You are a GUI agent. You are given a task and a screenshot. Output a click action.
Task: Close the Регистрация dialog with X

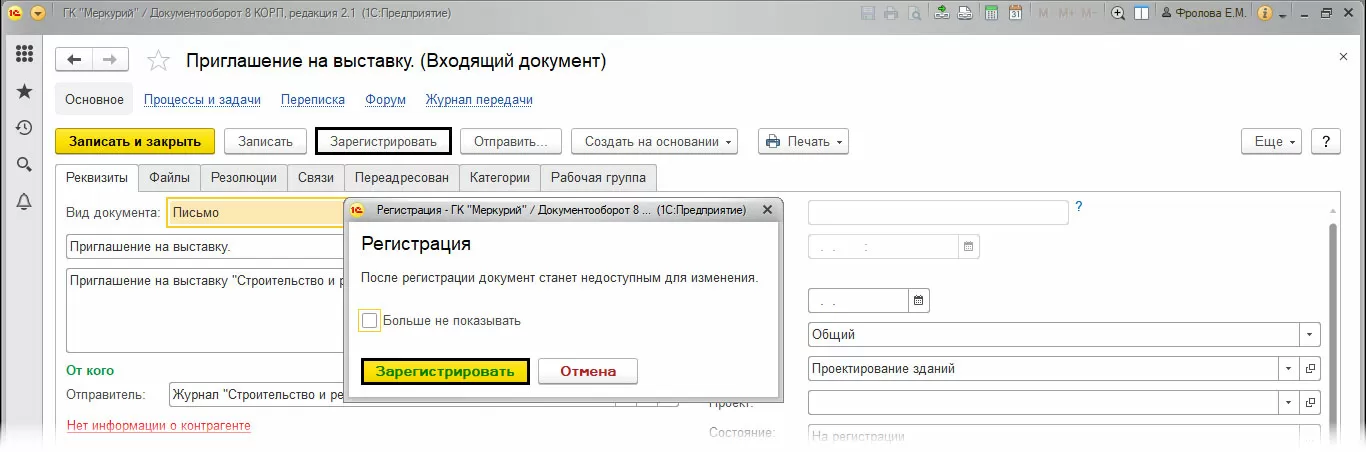tap(767, 210)
